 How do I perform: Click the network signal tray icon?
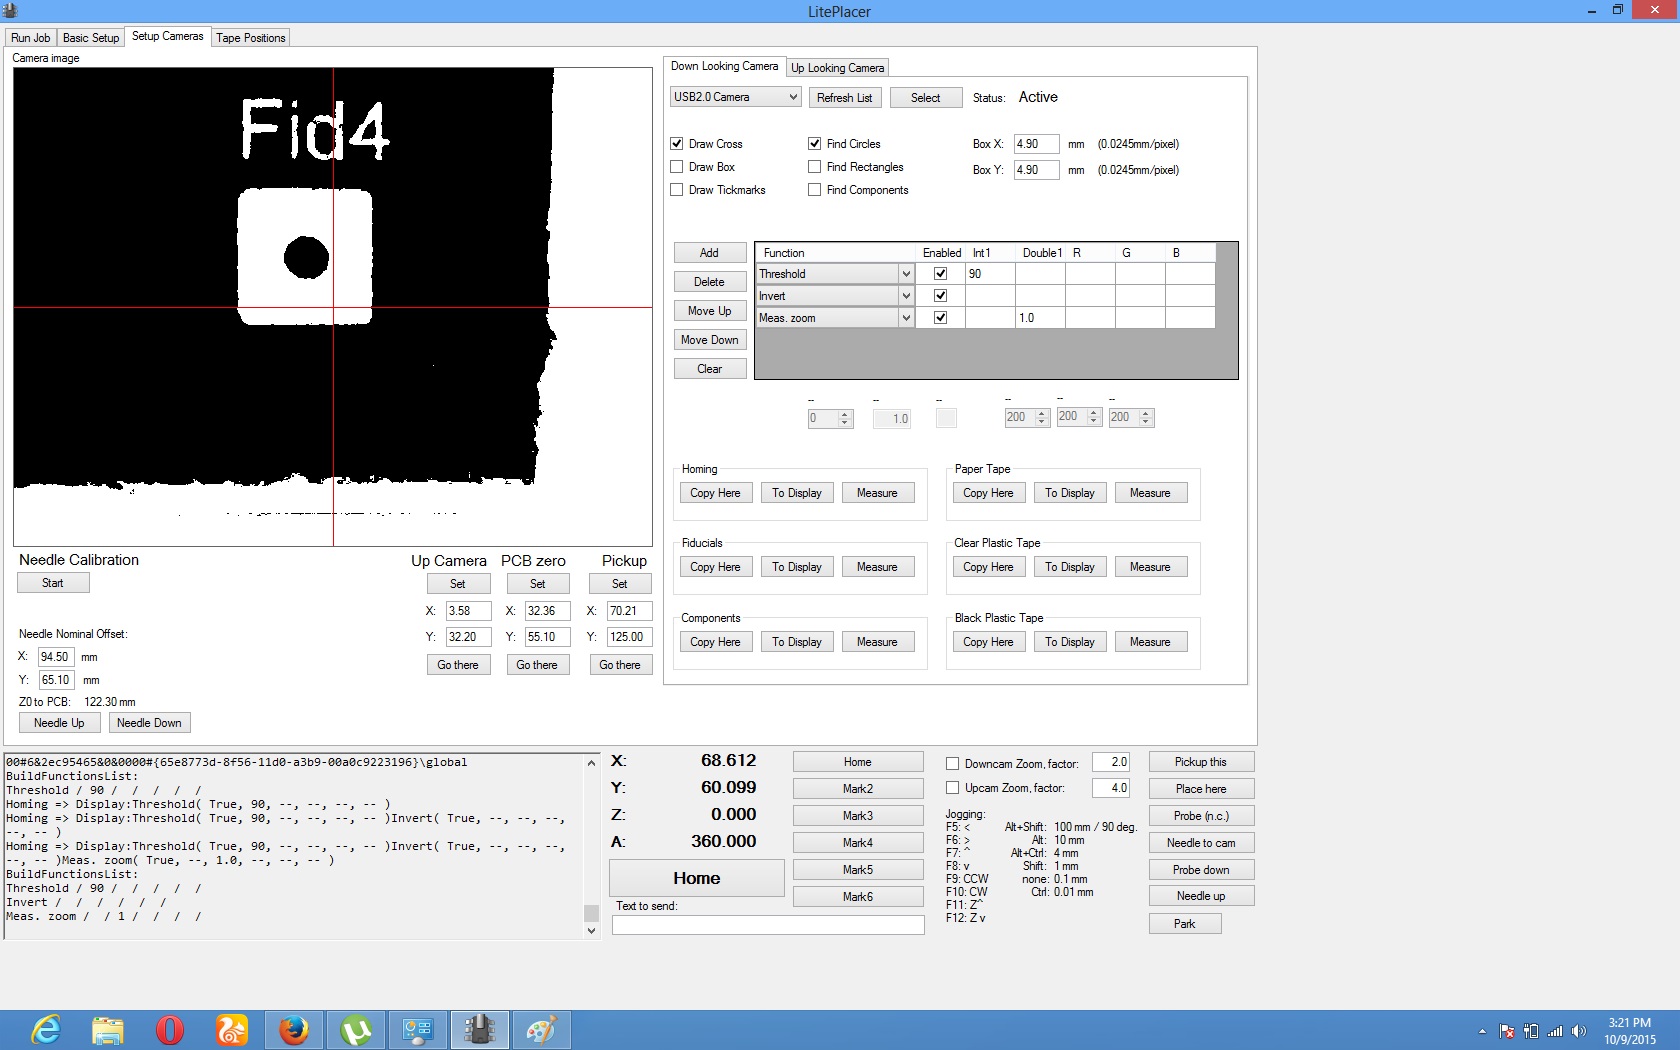tap(1555, 1031)
